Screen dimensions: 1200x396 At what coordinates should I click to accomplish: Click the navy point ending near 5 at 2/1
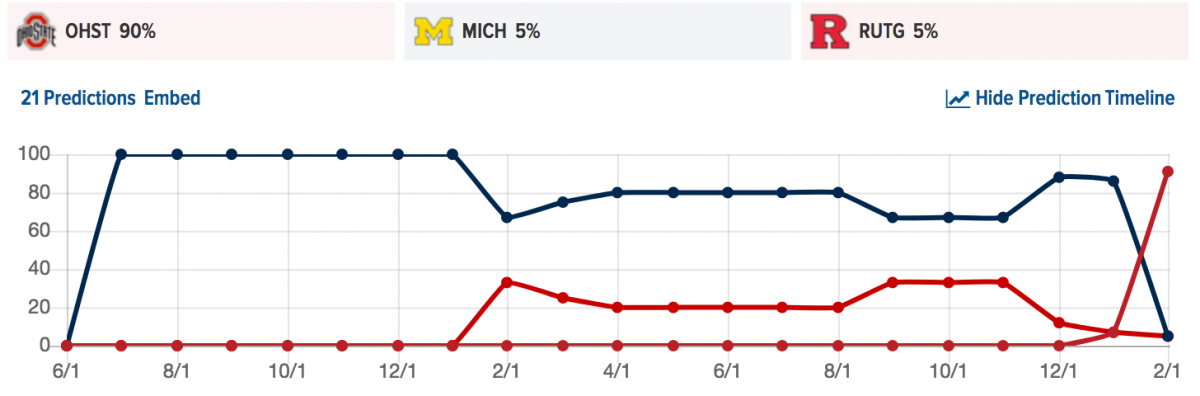[x=1168, y=336]
